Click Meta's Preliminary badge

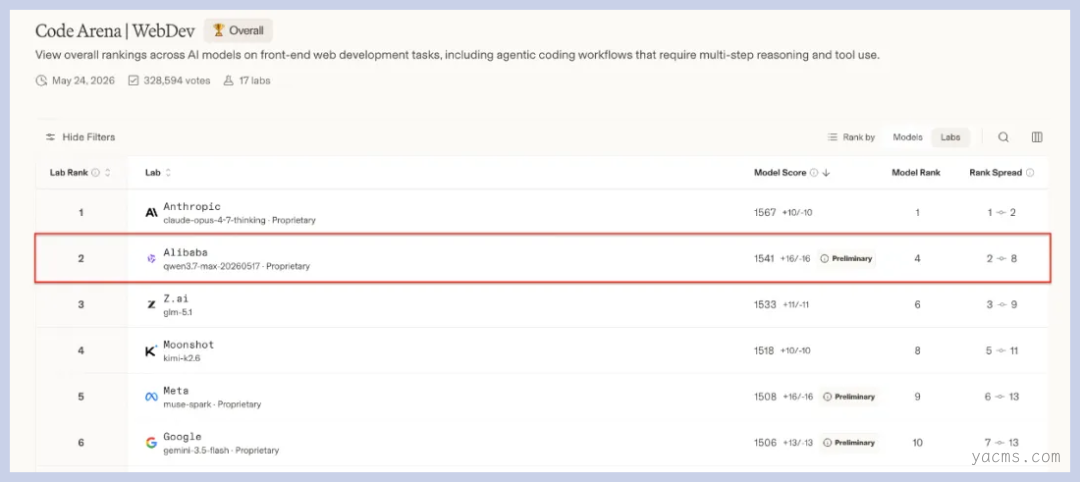pyautogui.click(x=849, y=397)
